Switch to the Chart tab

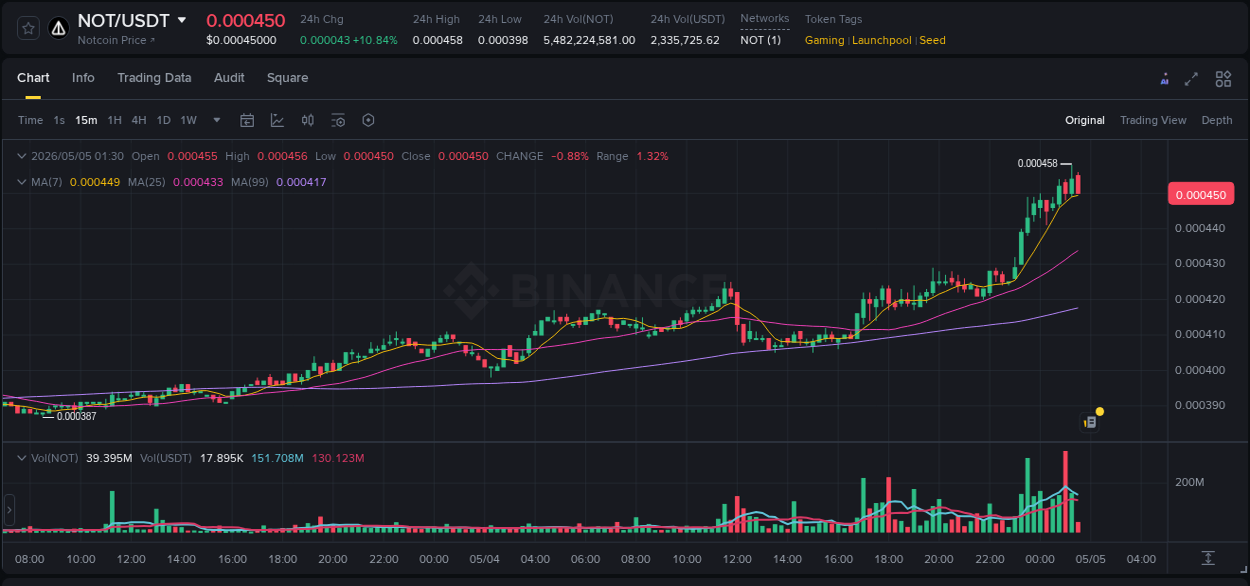[33, 78]
